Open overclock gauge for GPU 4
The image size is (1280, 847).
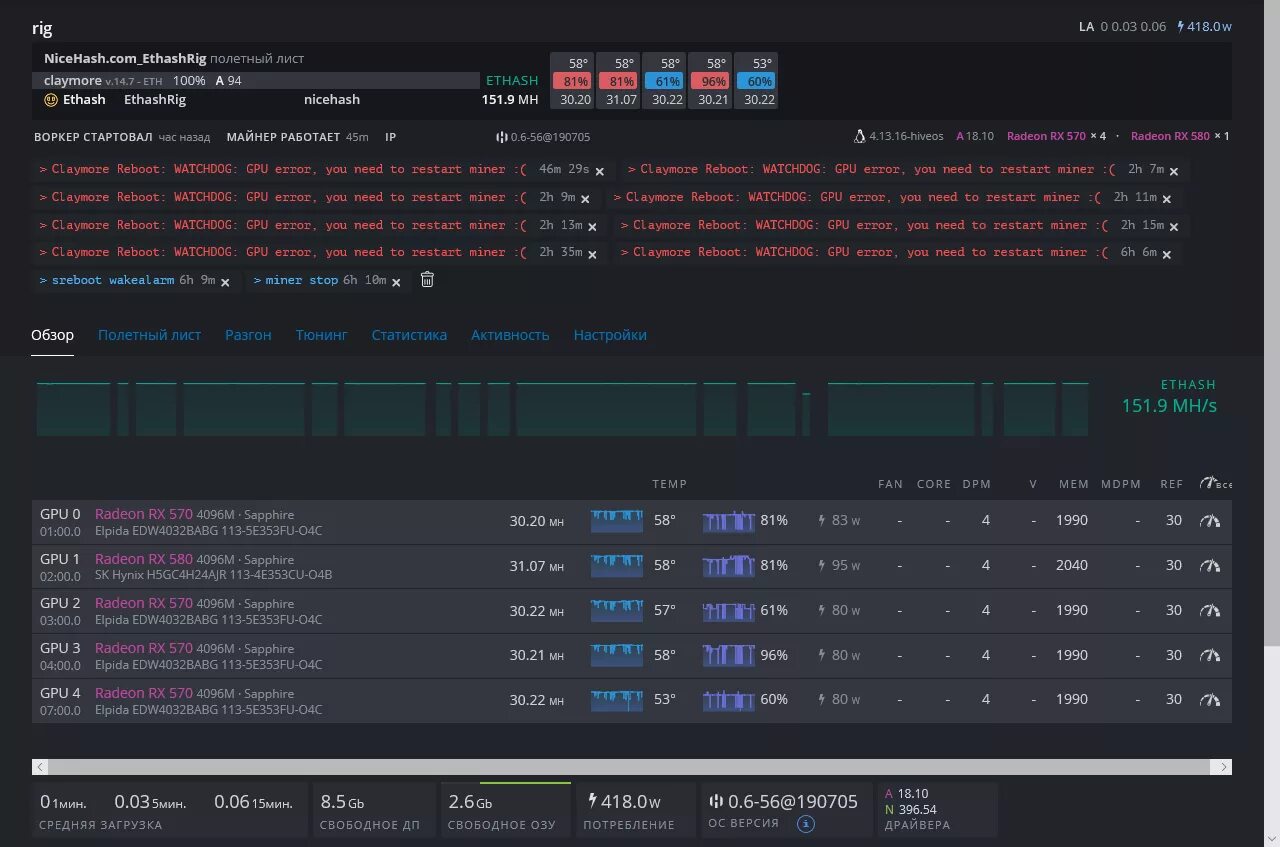point(1210,700)
